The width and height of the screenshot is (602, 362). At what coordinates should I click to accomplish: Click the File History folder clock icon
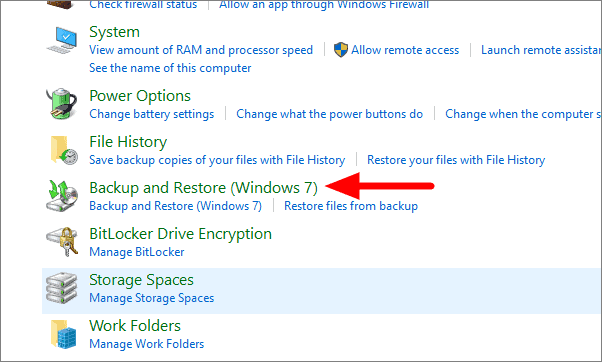click(63, 150)
